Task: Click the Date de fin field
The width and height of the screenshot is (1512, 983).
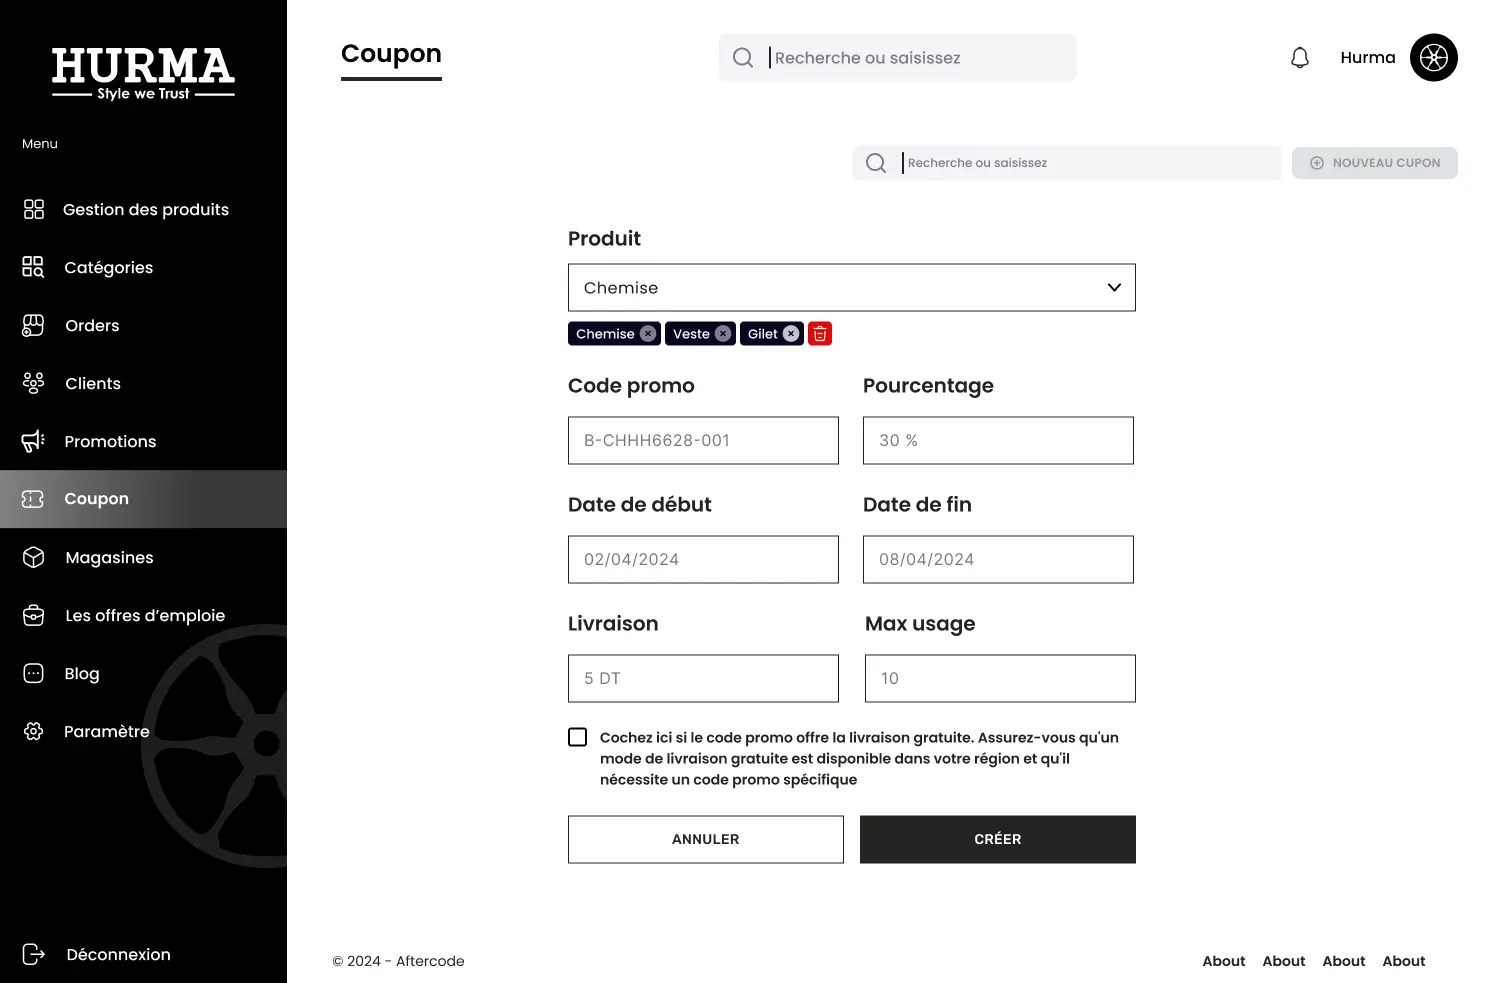Action: click(998, 560)
